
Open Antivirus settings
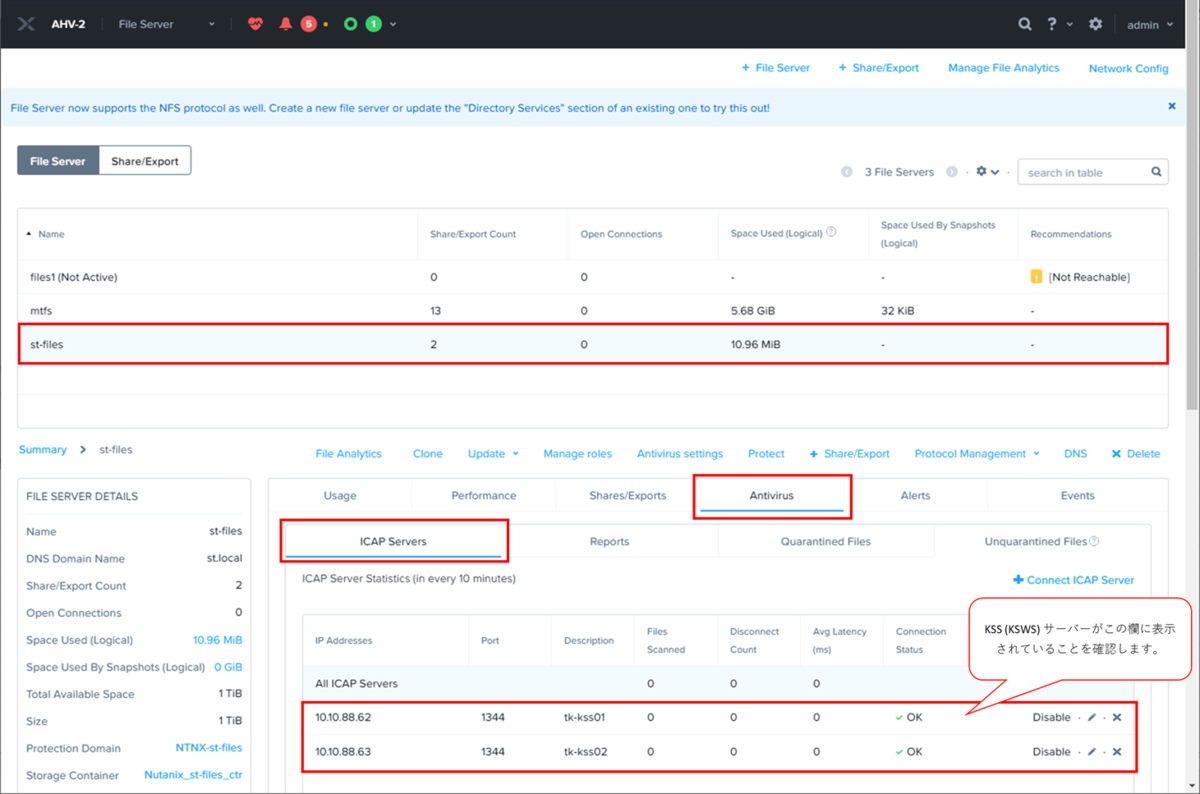pyautogui.click(x=680, y=453)
